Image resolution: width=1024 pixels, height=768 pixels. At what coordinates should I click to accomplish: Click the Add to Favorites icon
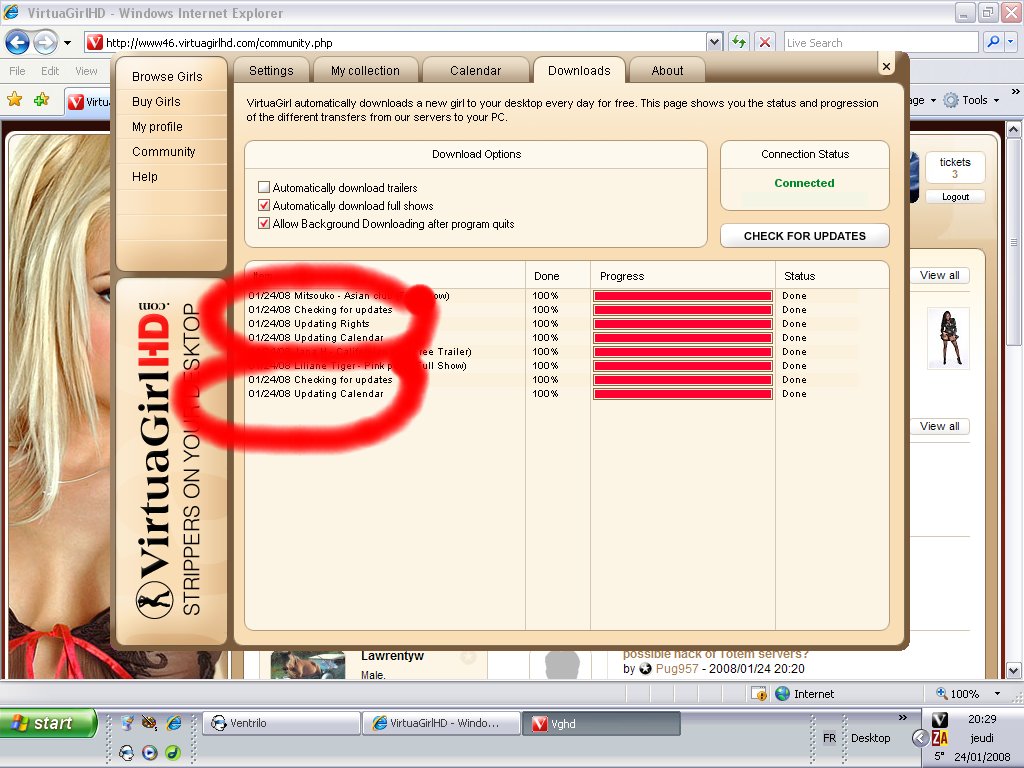[x=42, y=100]
